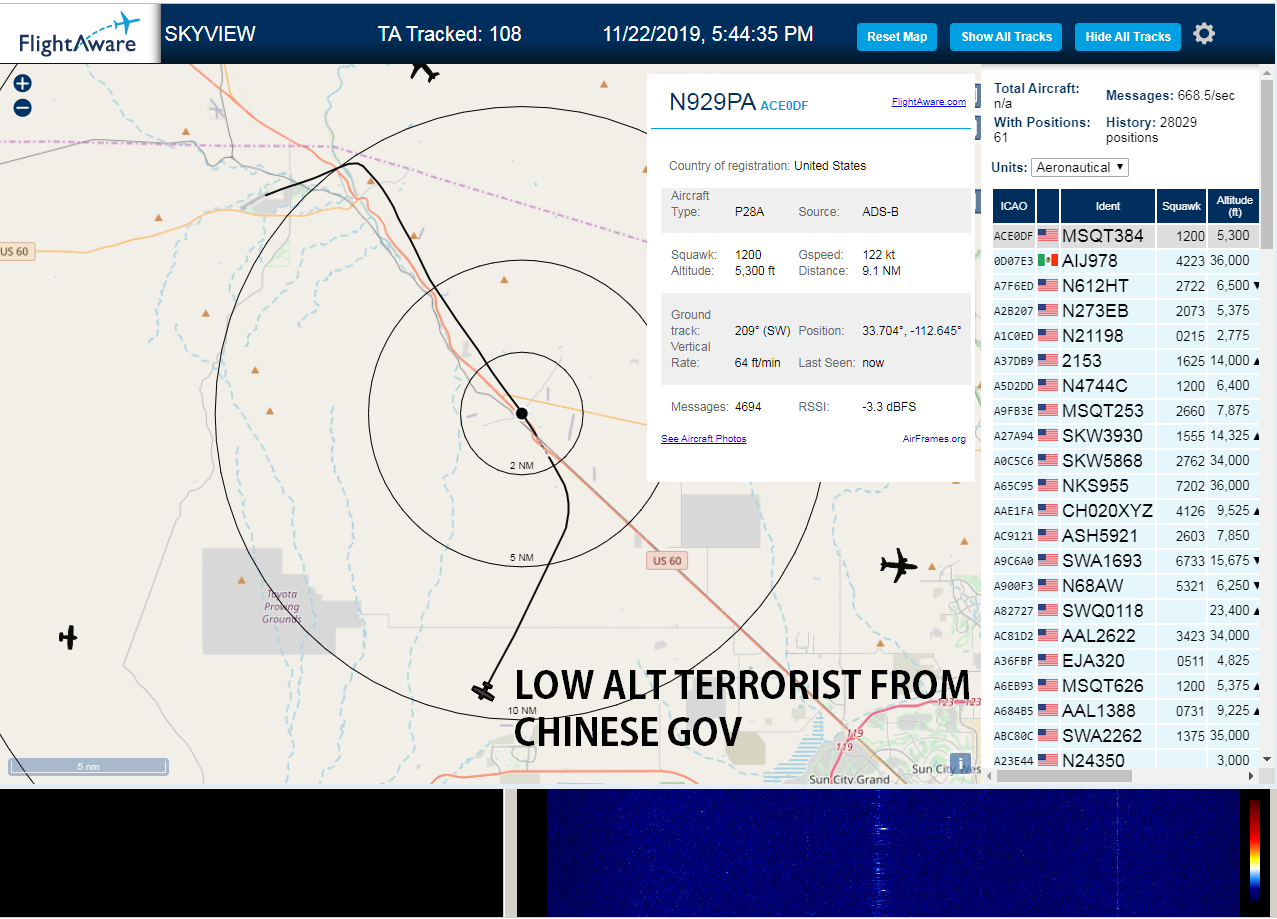Click the US flag in 2153 row

(1048, 360)
